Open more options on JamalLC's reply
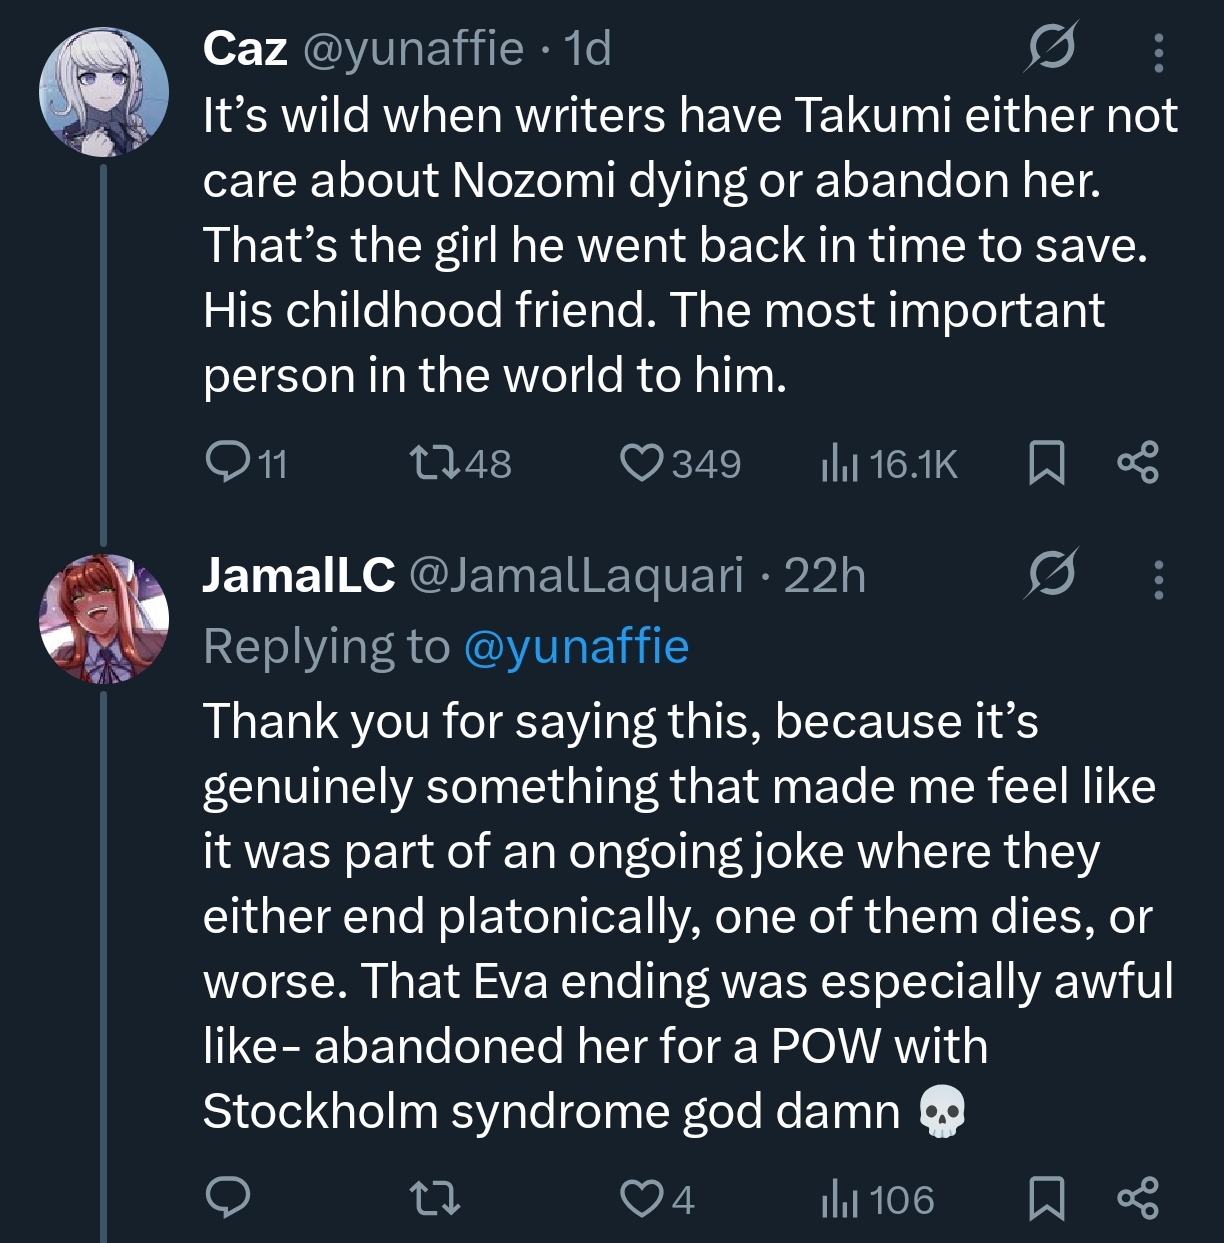The image size is (1224, 1243). [1158, 579]
